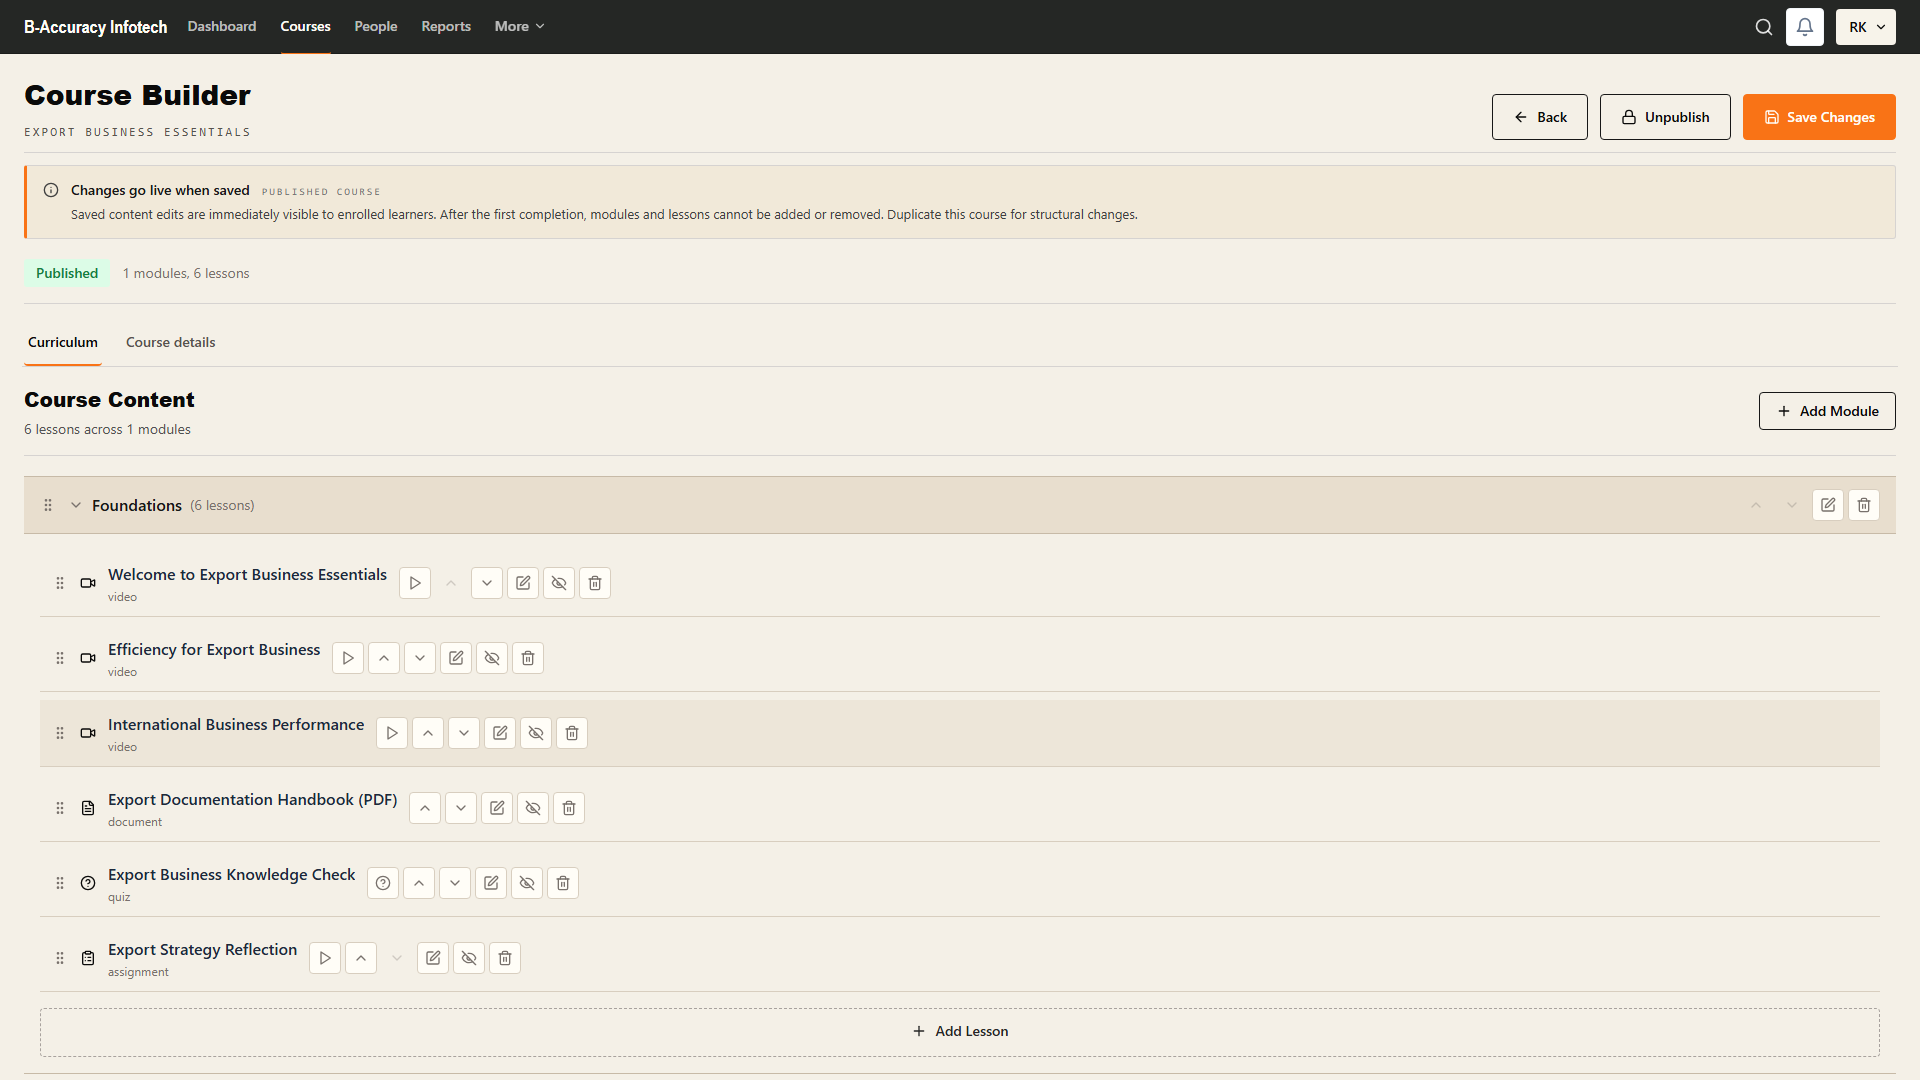
Task: Delete Welcome to Export Business Essentials lesson
Action: click(595, 583)
